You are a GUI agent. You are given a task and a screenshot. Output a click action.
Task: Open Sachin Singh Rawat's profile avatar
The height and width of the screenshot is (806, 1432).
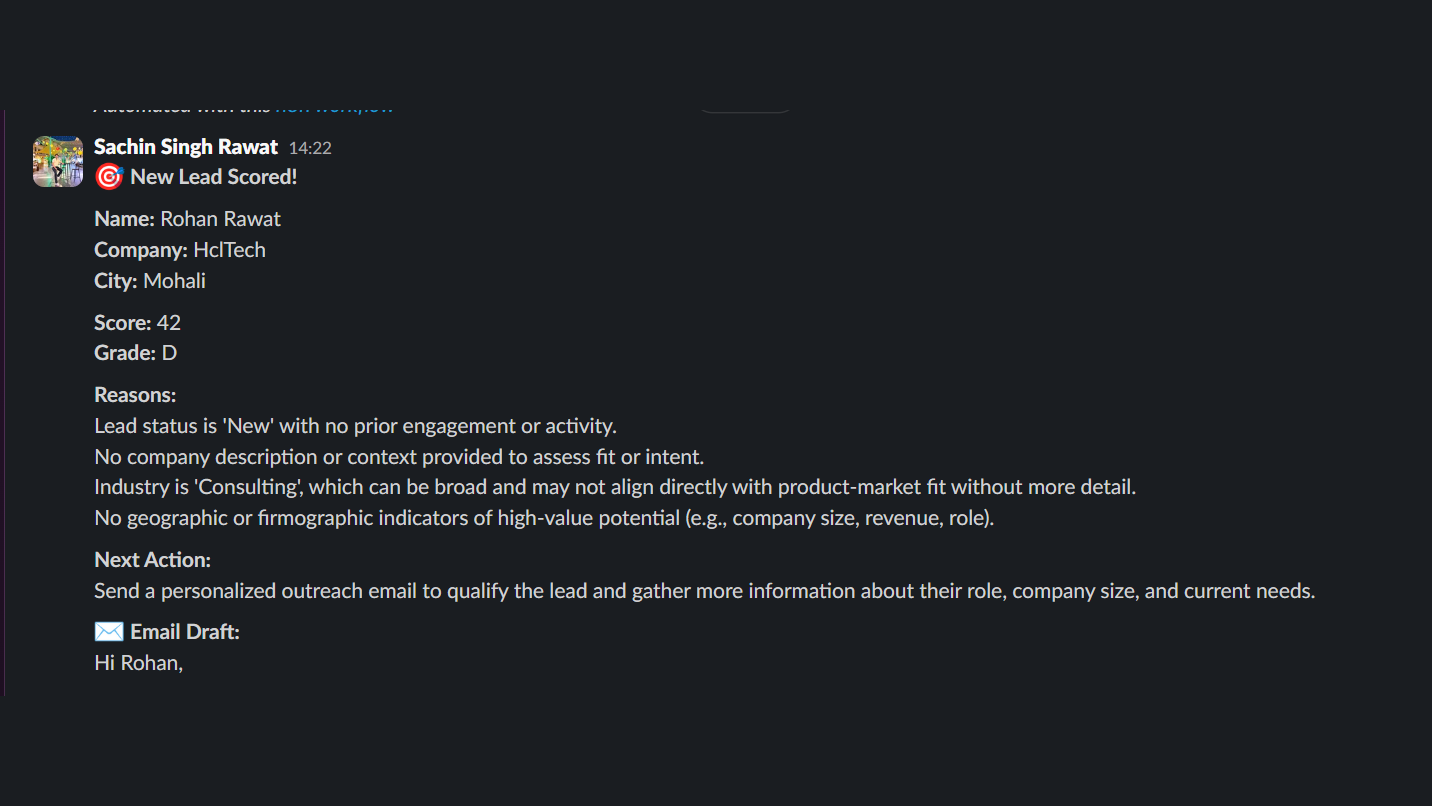pyautogui.click(x=57, y=160)
